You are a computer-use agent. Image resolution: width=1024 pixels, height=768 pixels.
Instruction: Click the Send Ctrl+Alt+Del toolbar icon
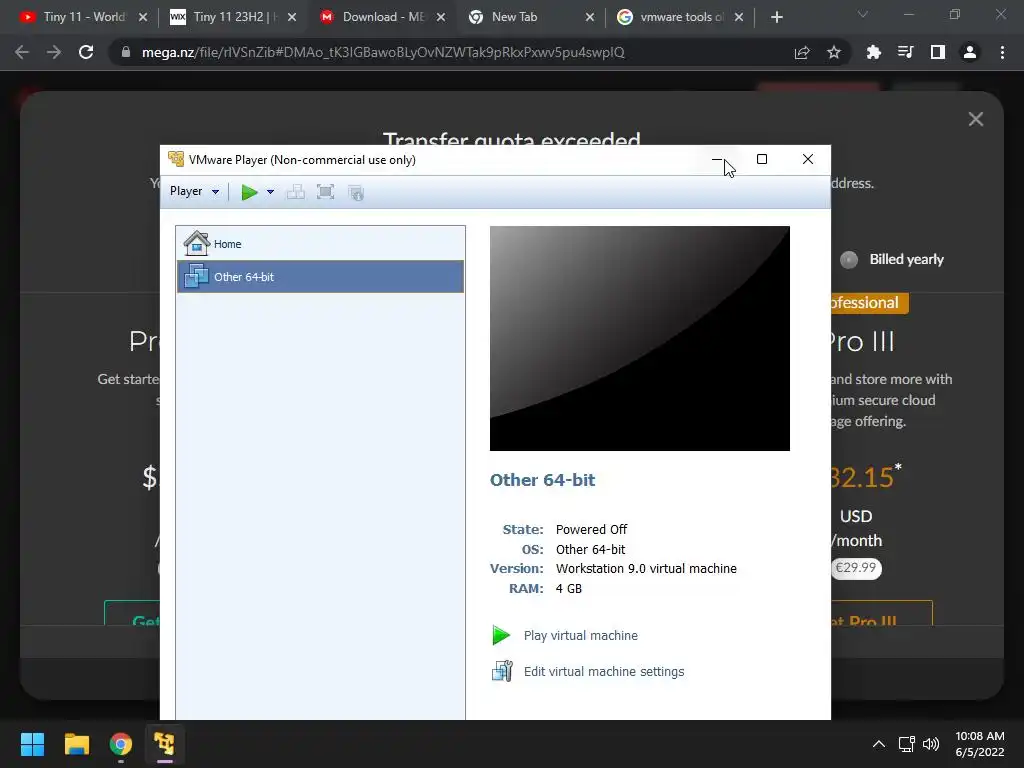(x=296, y=192)
